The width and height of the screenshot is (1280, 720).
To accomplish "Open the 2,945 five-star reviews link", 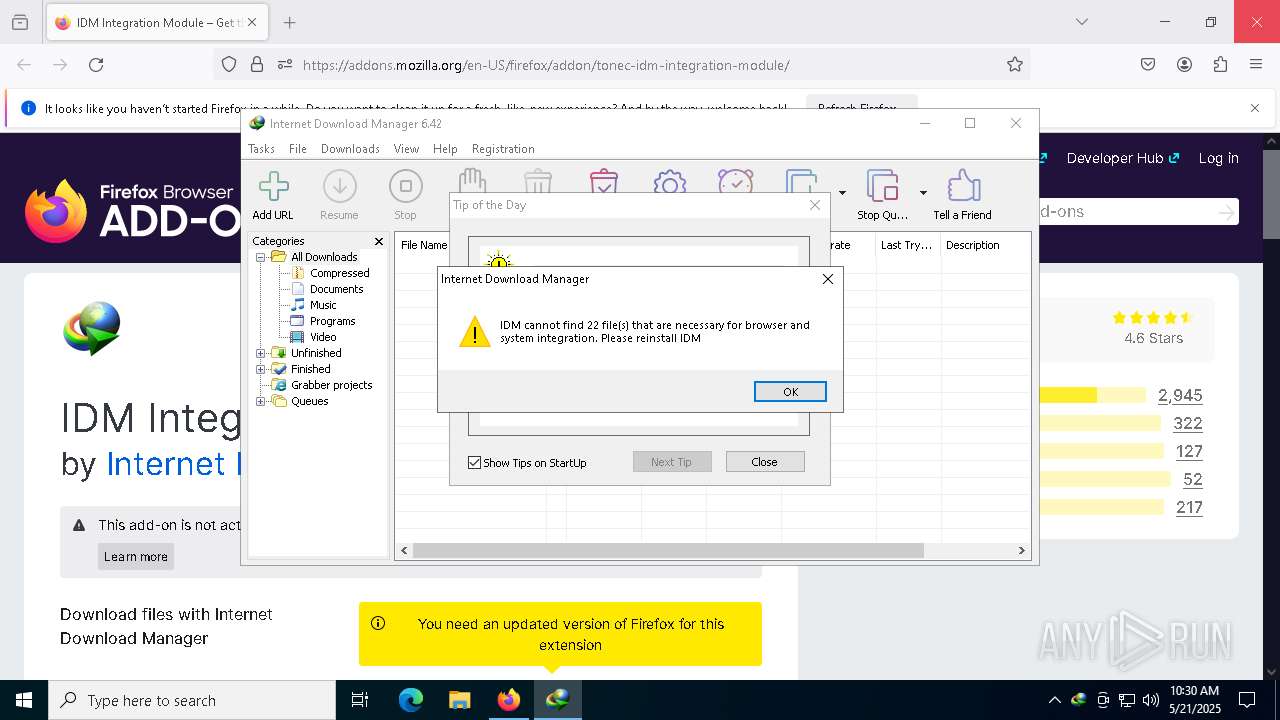I will [x=1180, y=395].
